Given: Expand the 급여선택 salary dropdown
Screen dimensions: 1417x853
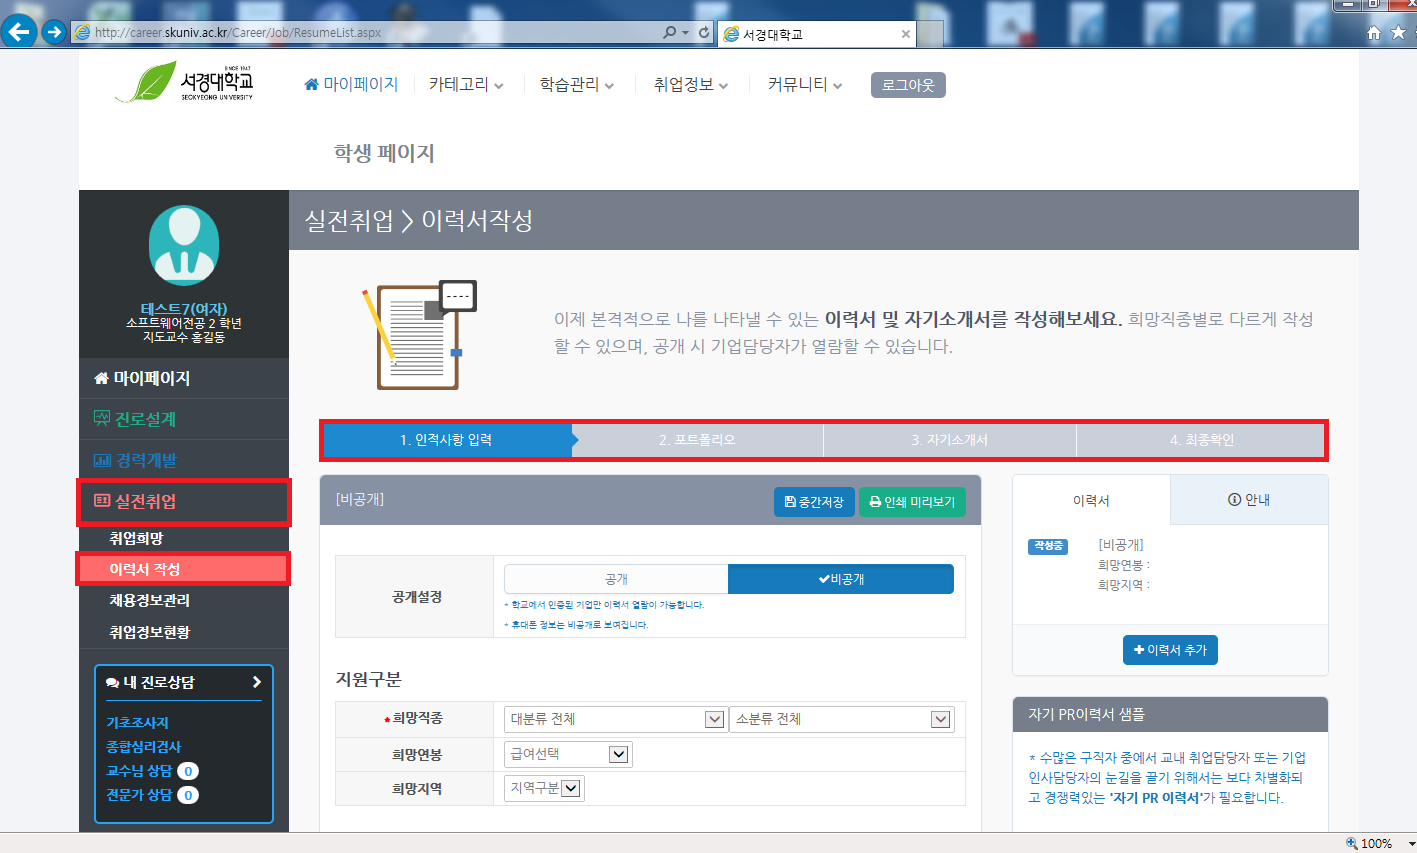Looking at the screenshot, I should (567, 753).
